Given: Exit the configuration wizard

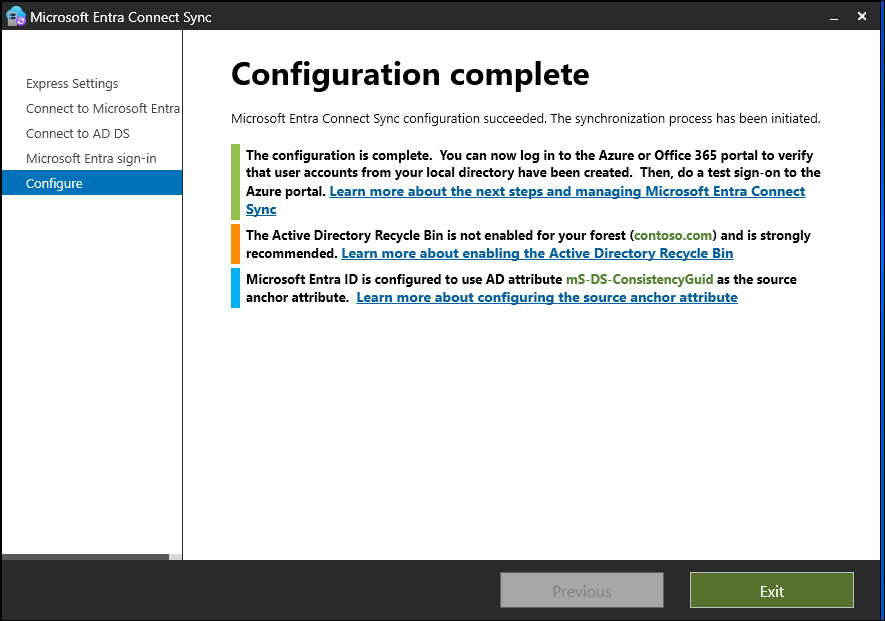Looking at the screenshot, I should (x=772, y=591).
